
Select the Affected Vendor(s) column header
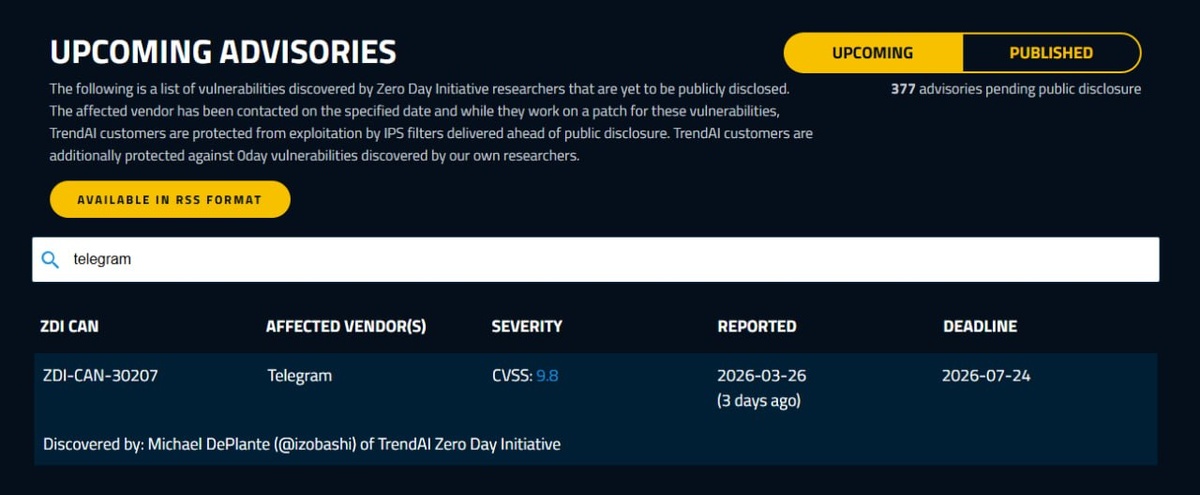[x=346, y=326]
